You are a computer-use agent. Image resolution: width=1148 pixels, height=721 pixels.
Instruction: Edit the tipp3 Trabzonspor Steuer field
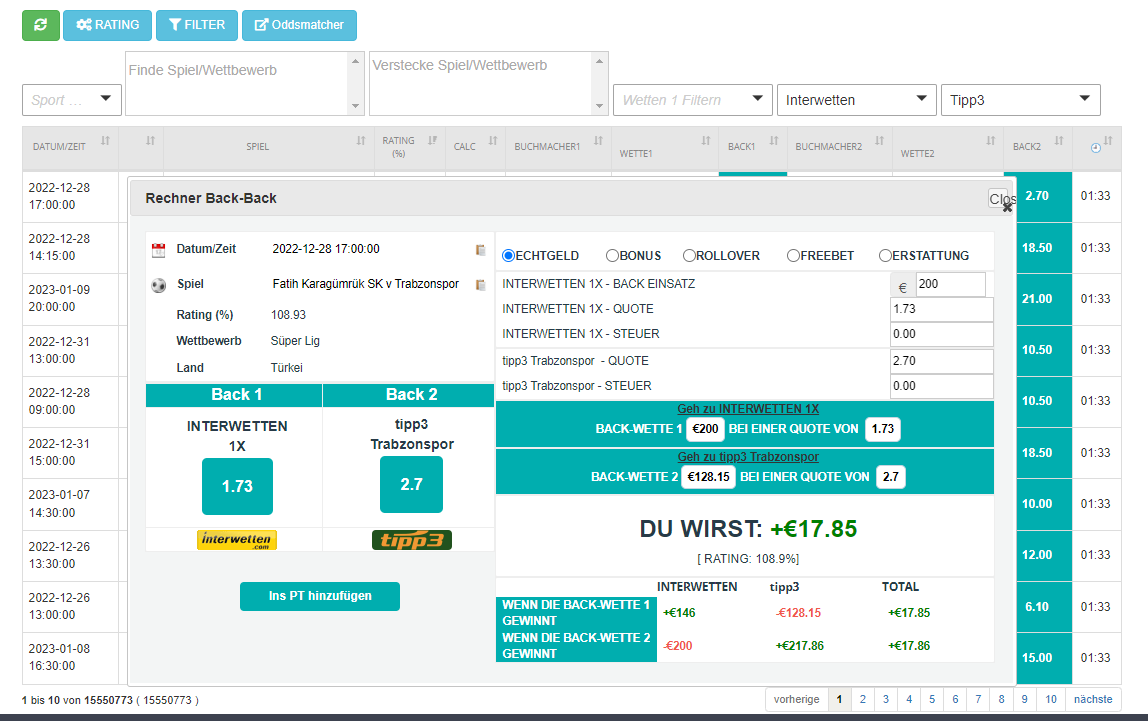point(942,386)
